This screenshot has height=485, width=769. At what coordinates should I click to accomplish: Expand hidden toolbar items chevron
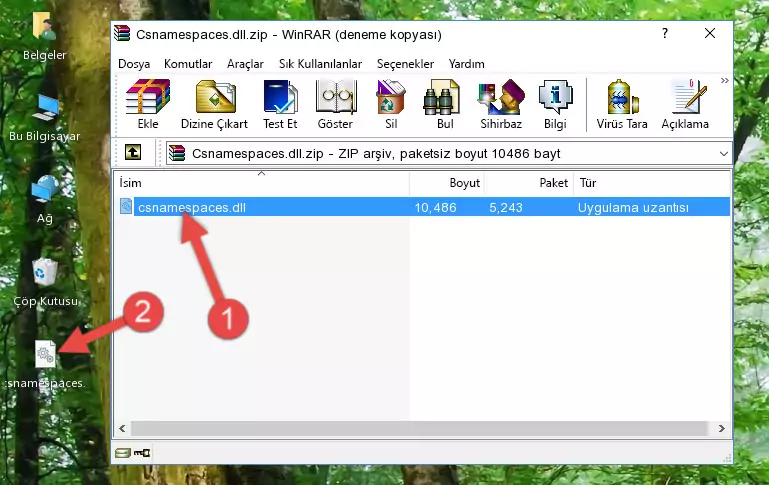[724, 81]
